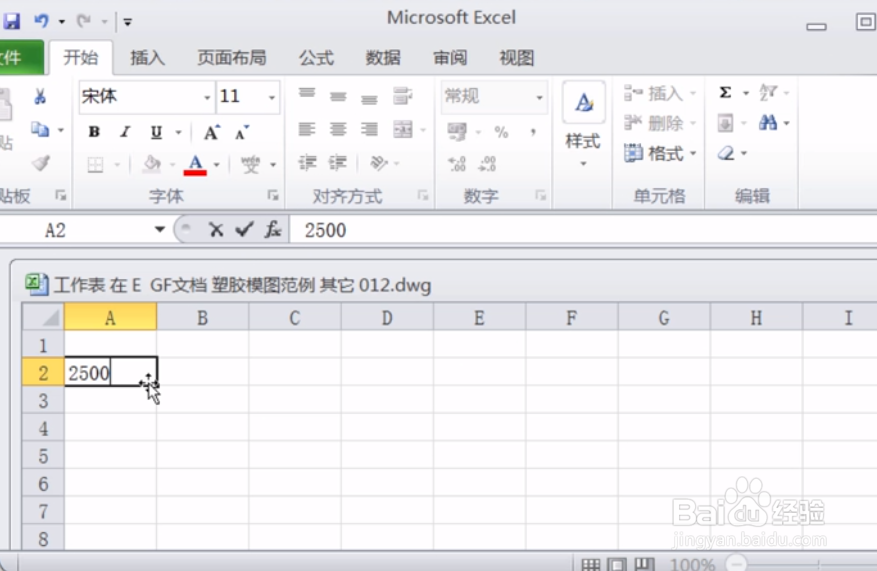Apply red Font Color button
Image resolution: width=877 pixels, height=571 pixels.
click(x=195, y=165)
